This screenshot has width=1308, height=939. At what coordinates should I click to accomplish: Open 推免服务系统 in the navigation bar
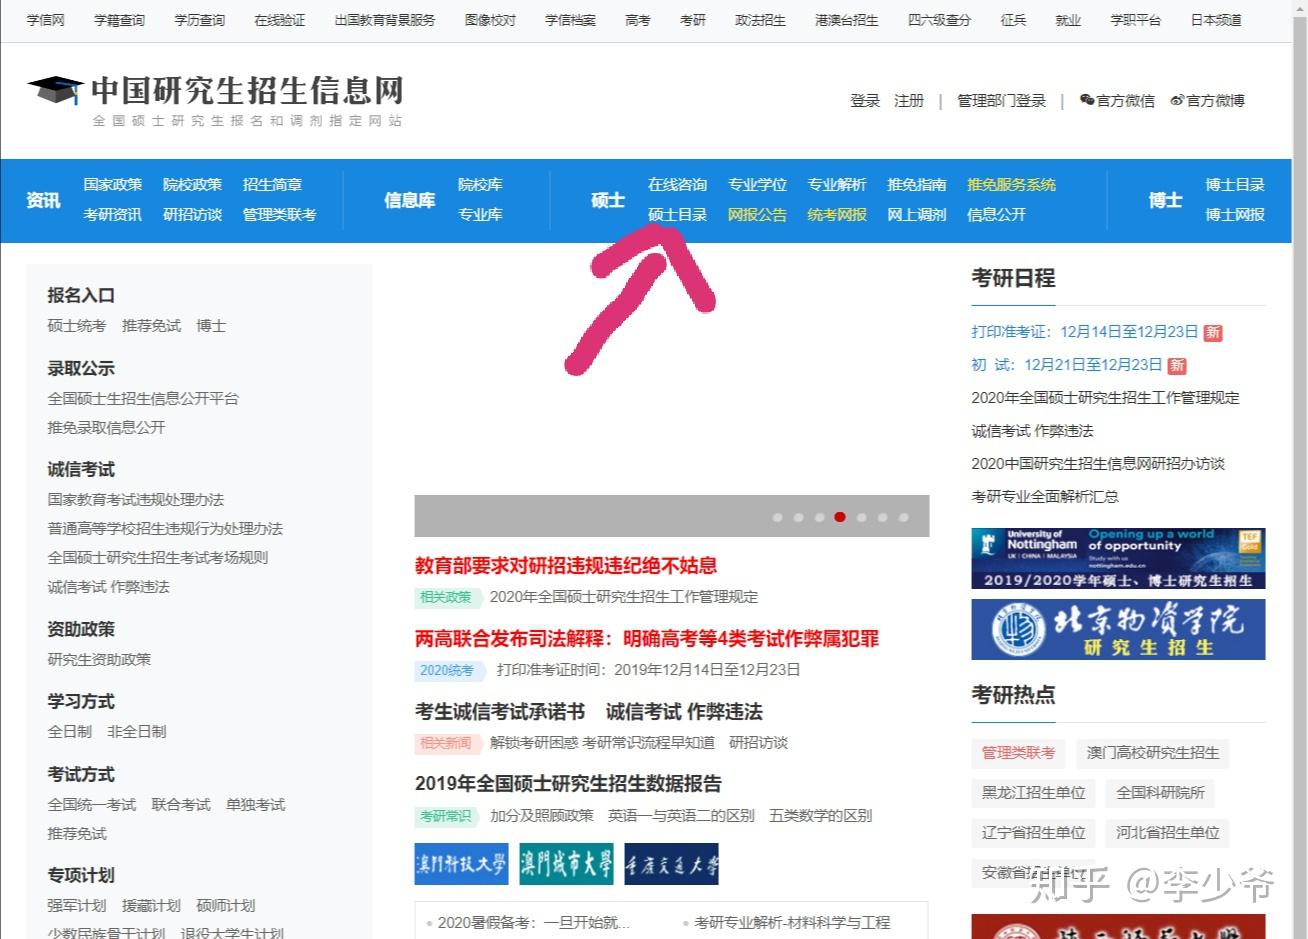1011,184
